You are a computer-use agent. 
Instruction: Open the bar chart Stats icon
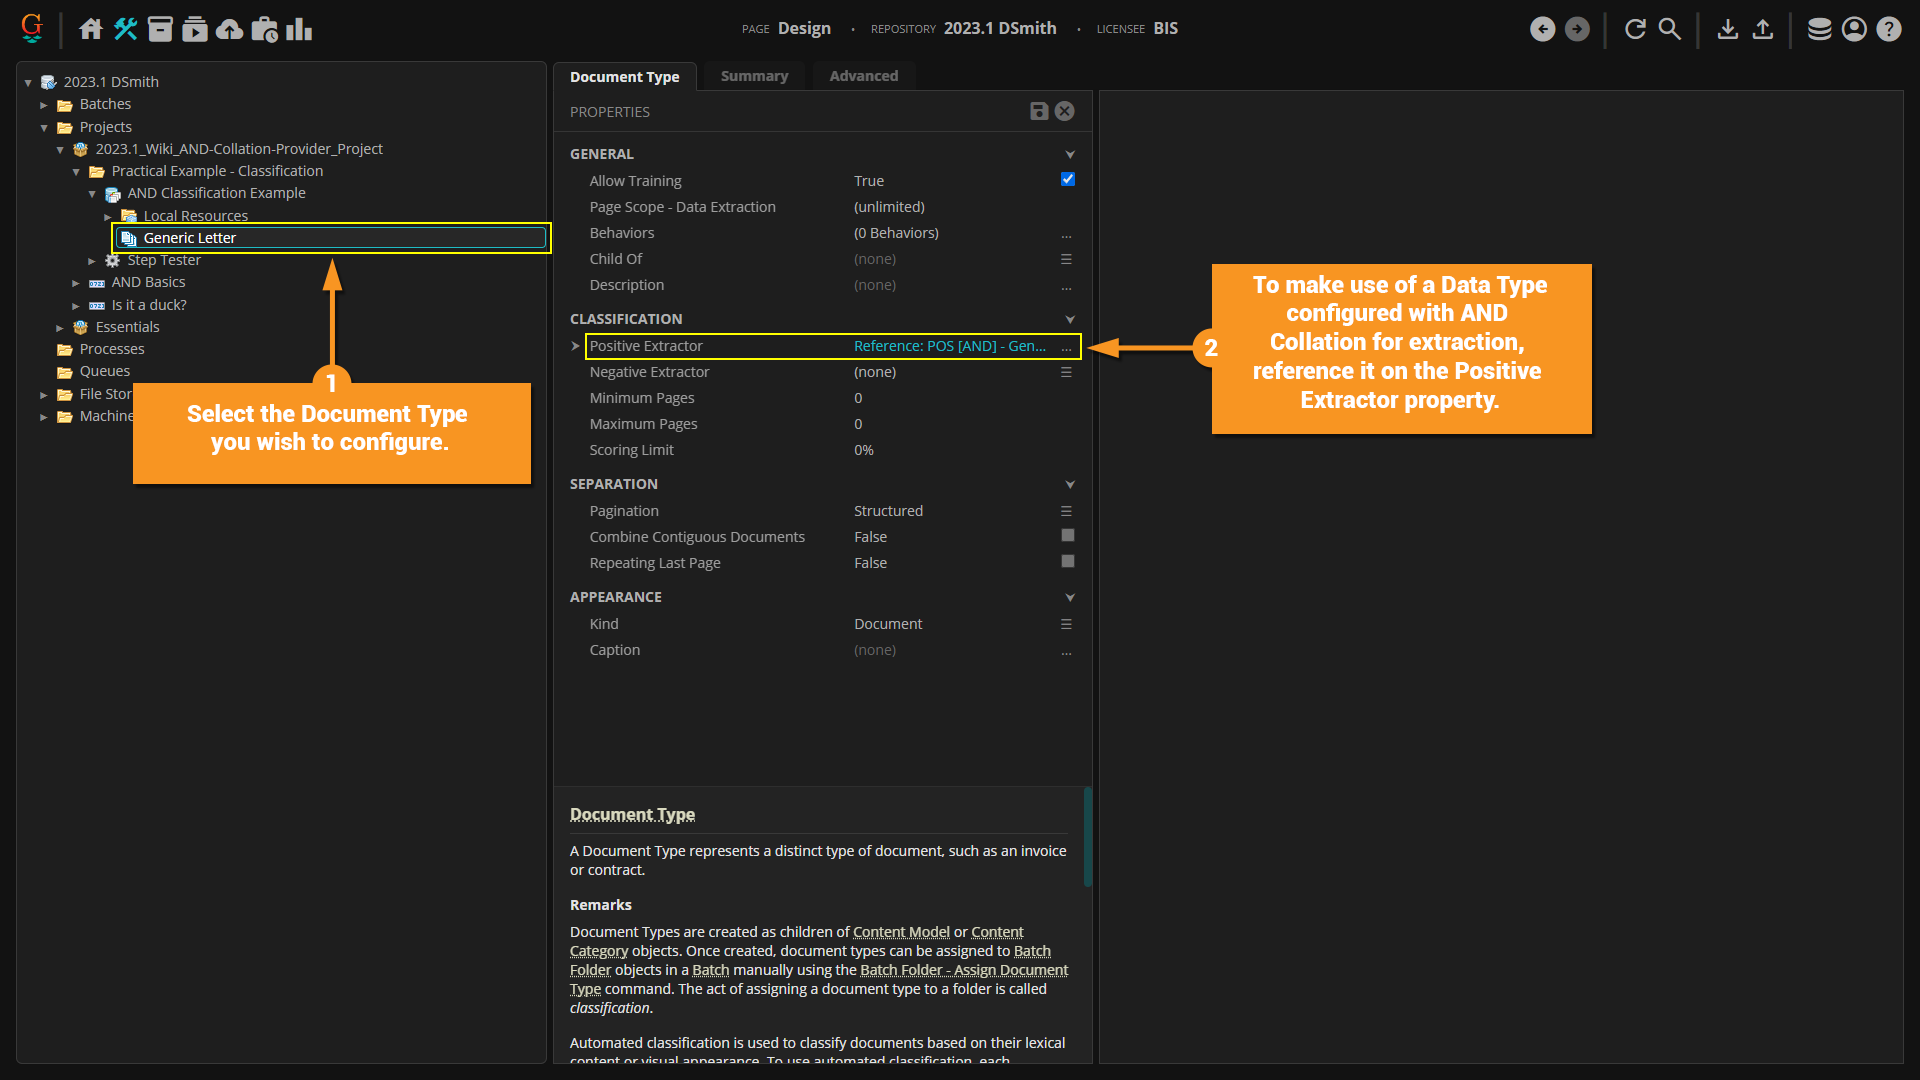(299, 29)
